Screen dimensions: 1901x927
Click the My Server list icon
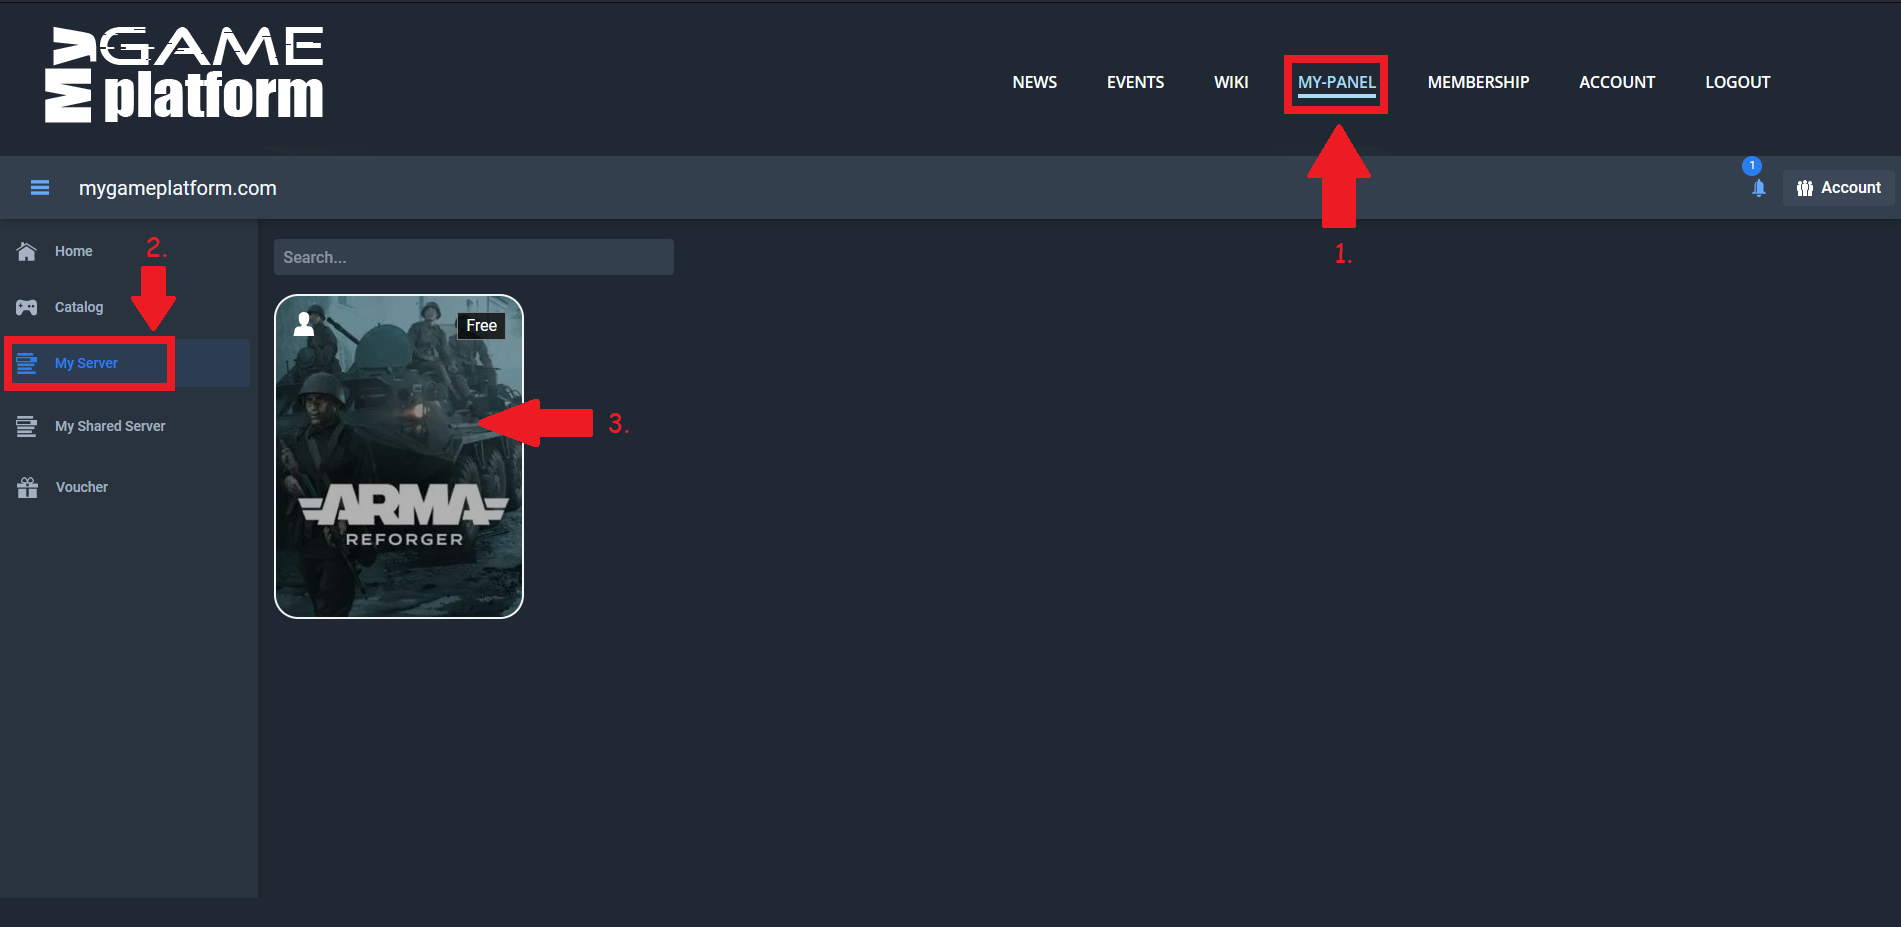[27, 363]
